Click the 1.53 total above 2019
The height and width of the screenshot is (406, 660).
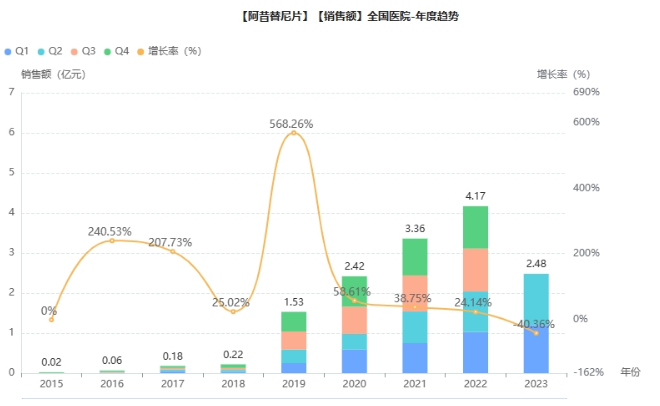tap(294, 302)
